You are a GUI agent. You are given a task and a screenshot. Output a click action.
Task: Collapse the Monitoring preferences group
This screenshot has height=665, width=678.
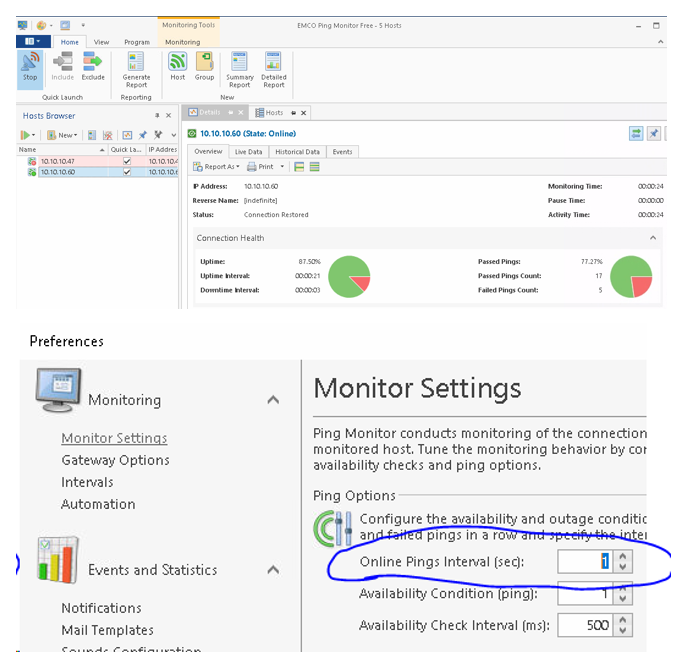click(x=273, y=400)
